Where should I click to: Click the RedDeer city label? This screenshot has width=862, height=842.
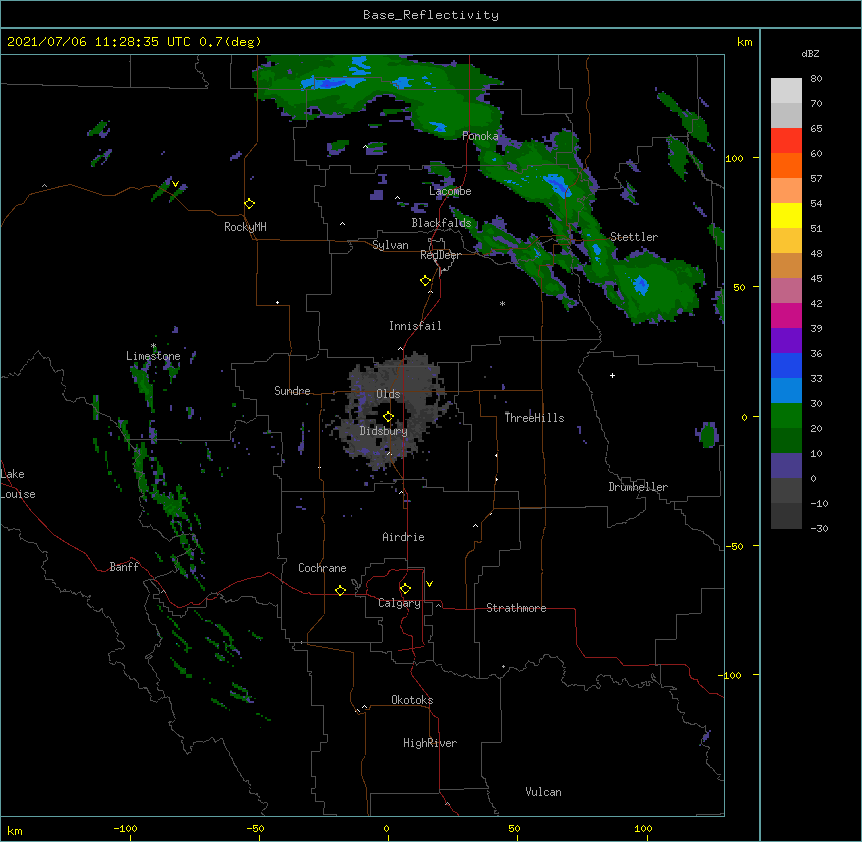tap(440, 255)
